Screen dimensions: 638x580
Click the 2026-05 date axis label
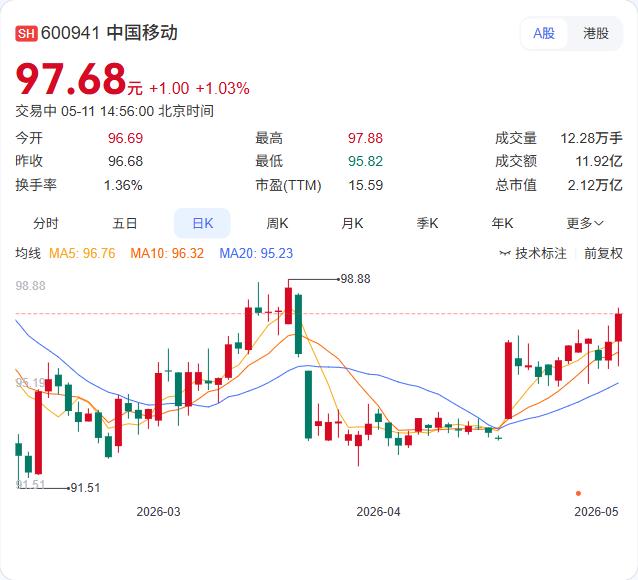(596, 512)
